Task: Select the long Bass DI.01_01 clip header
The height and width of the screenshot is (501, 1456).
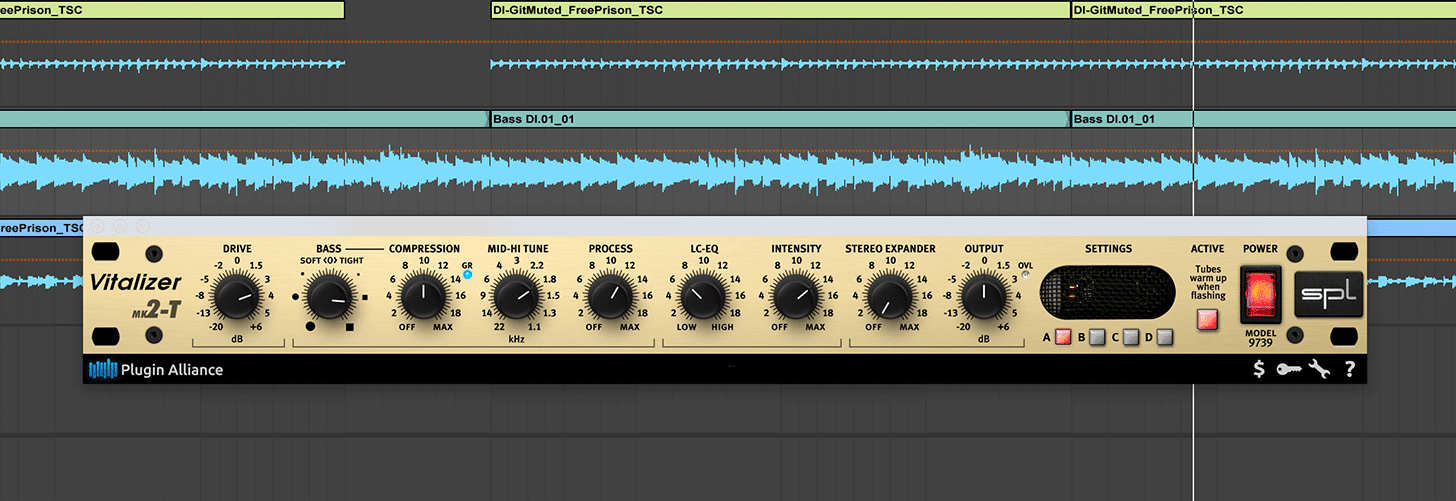Action: pos(780,119)
